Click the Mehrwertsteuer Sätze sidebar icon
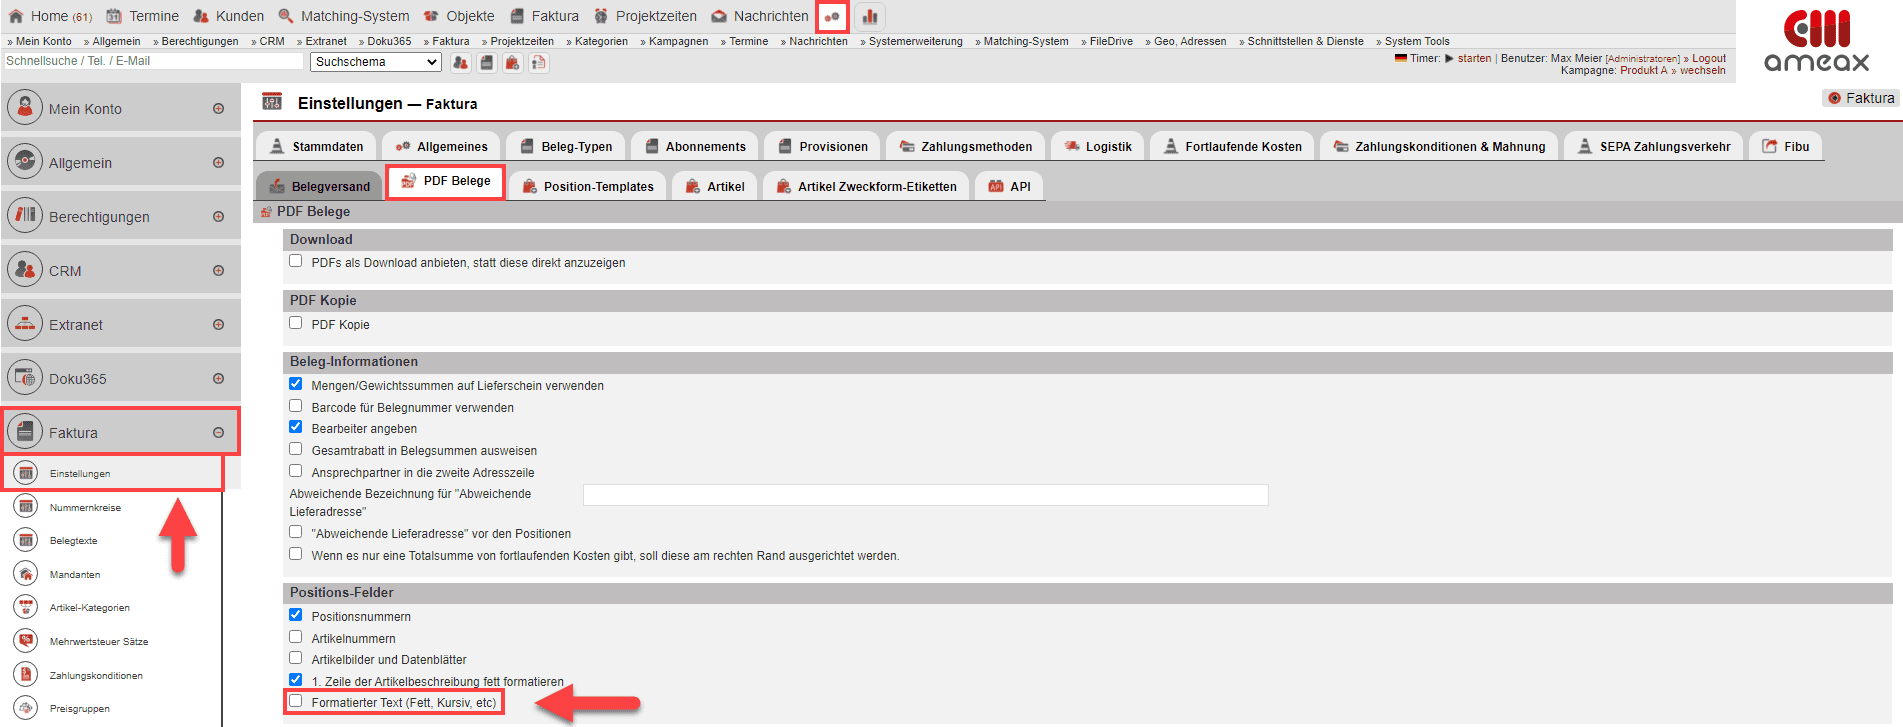Image resolution: width=1903 pixels, height=727 pixels. (x=27, y=641)
